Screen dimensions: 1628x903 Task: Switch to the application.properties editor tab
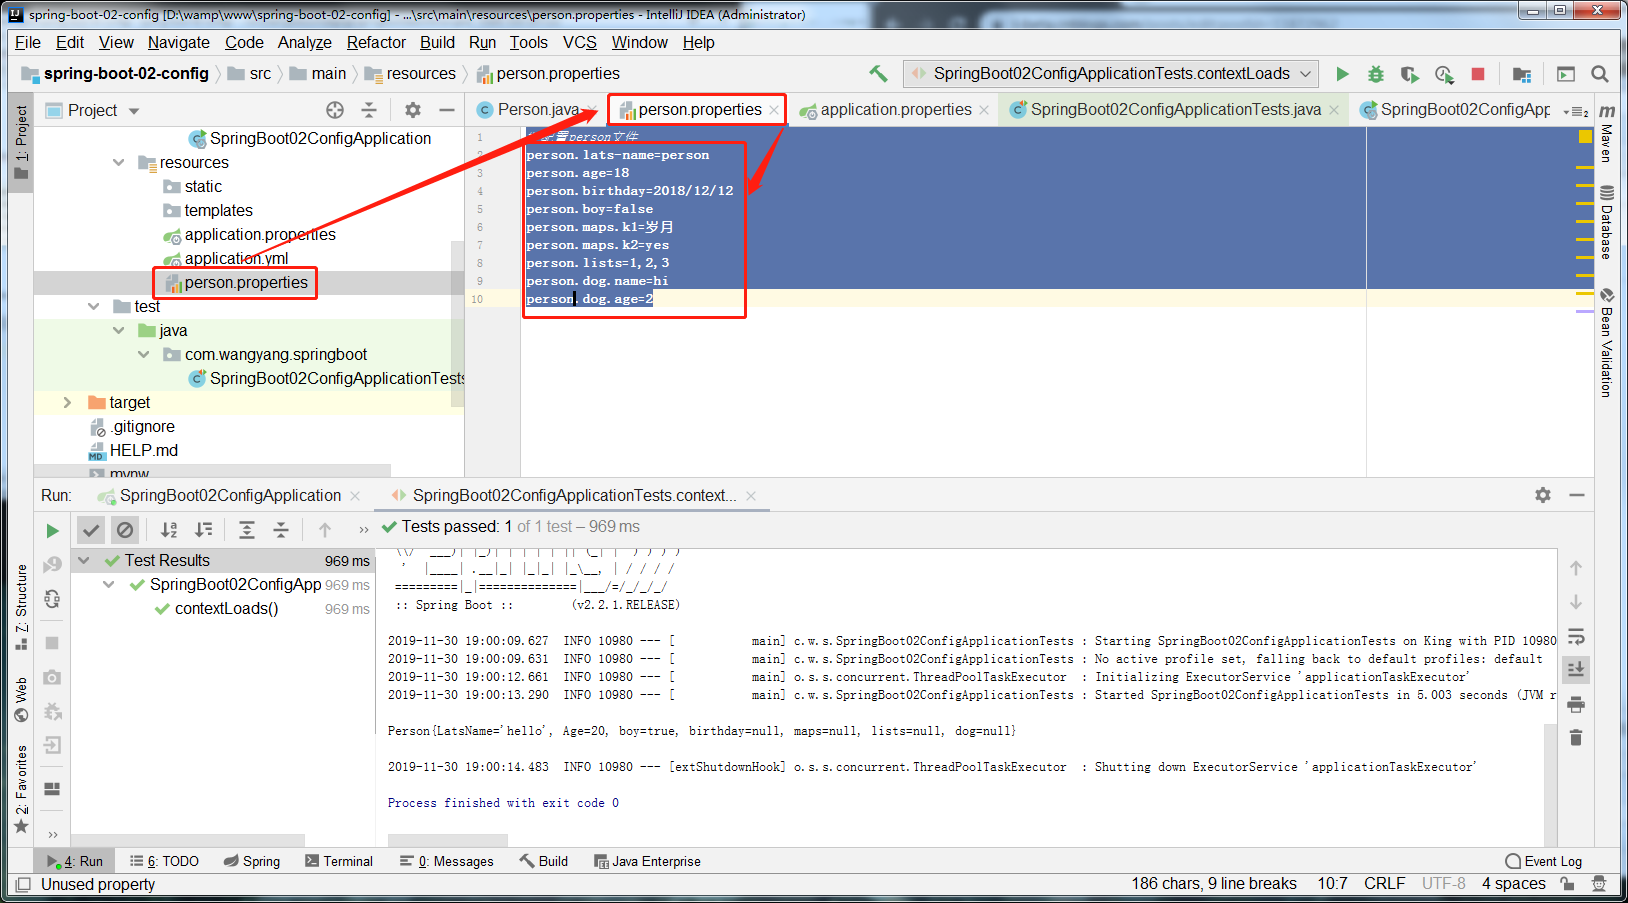[895, 110]
